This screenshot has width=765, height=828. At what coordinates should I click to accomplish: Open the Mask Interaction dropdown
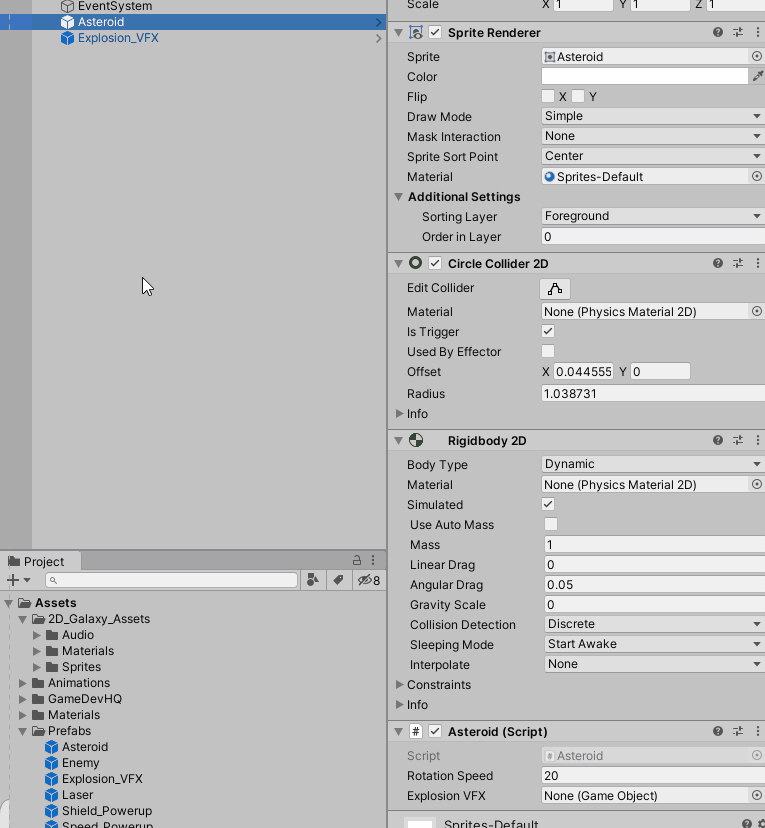click(653, 136)
